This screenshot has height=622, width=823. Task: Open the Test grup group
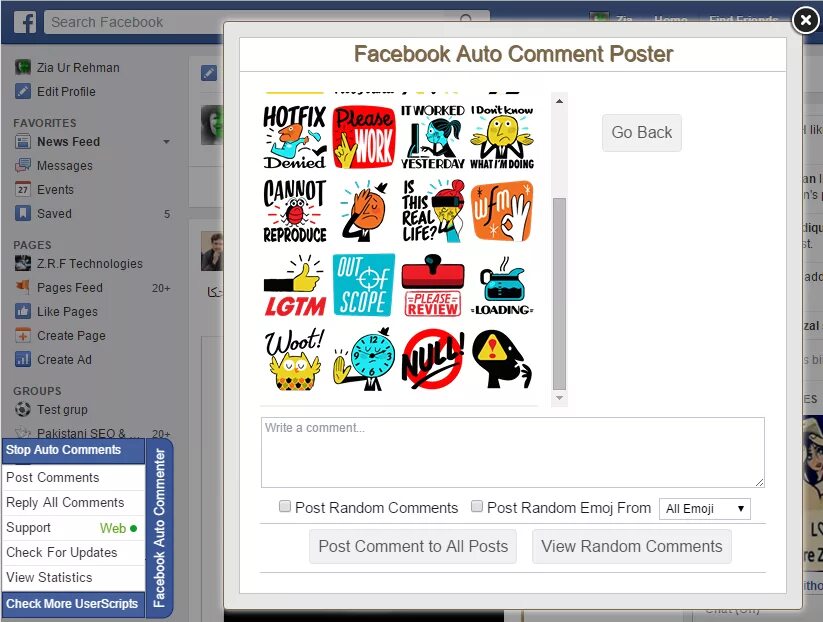point(62,409)
